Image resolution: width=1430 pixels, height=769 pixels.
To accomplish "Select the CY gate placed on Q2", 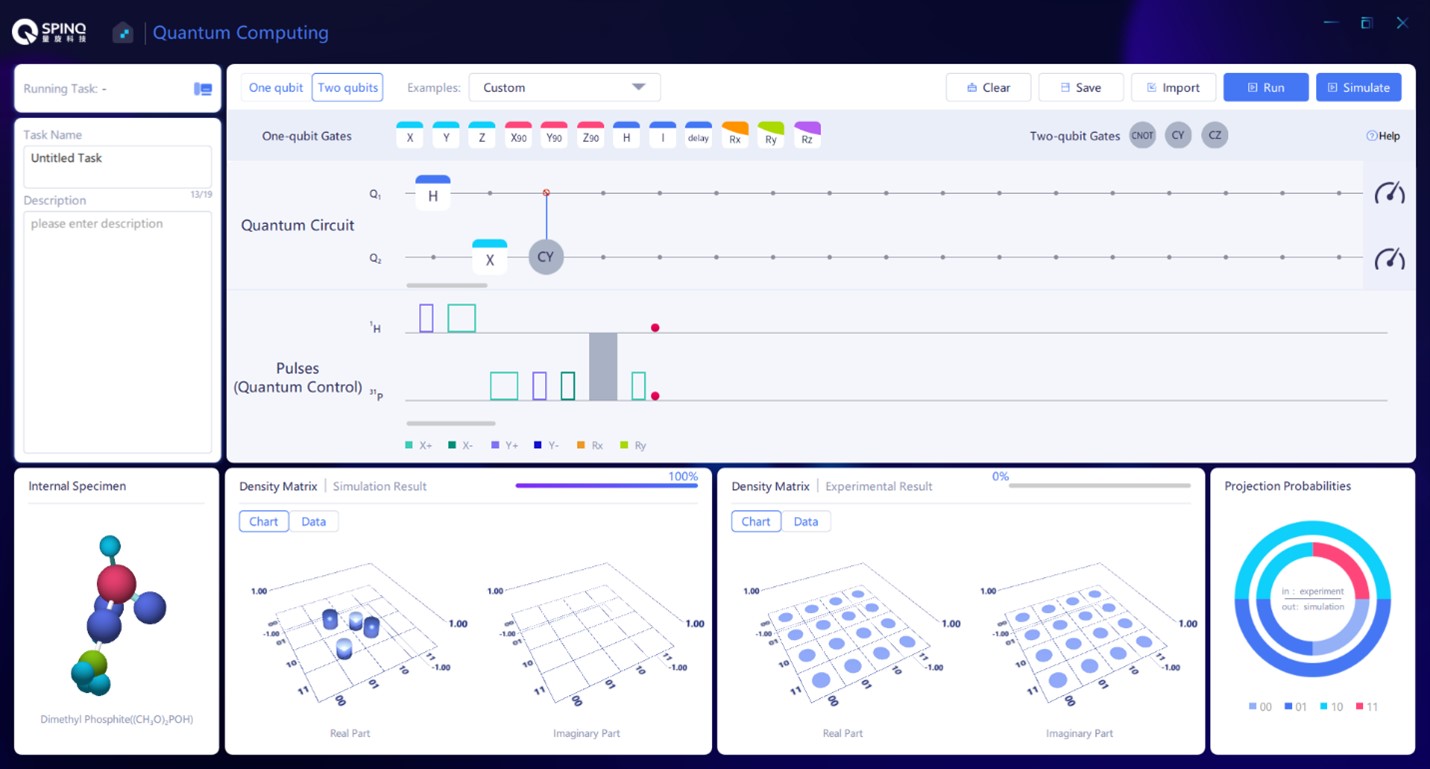I will (546, 257).
